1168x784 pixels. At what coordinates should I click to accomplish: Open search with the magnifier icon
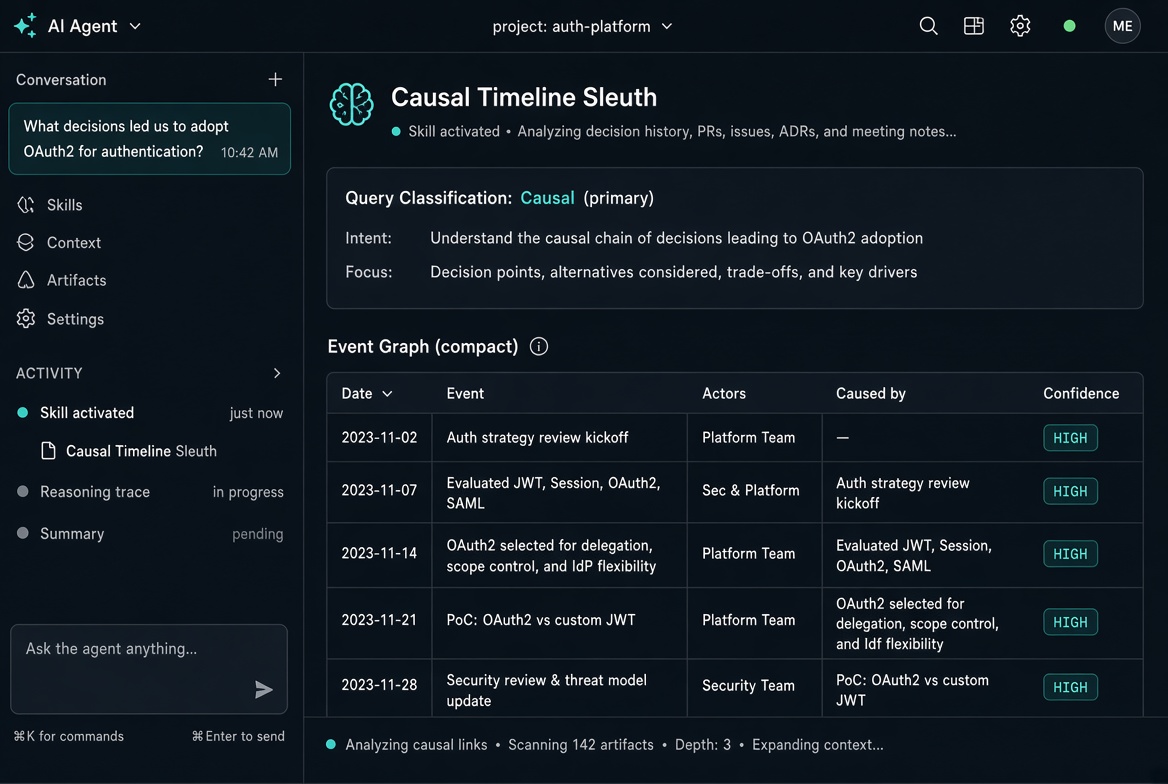coord(928,26)
